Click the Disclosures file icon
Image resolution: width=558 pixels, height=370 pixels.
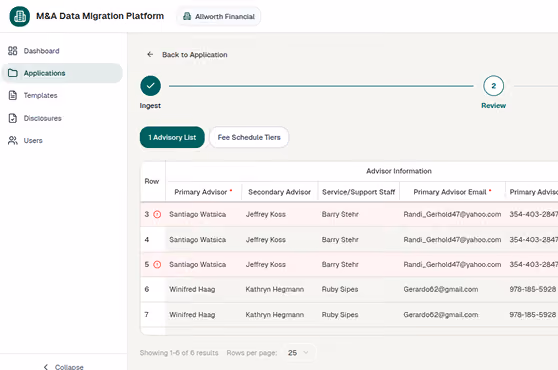pyautogui.click(x=12, y=118)
